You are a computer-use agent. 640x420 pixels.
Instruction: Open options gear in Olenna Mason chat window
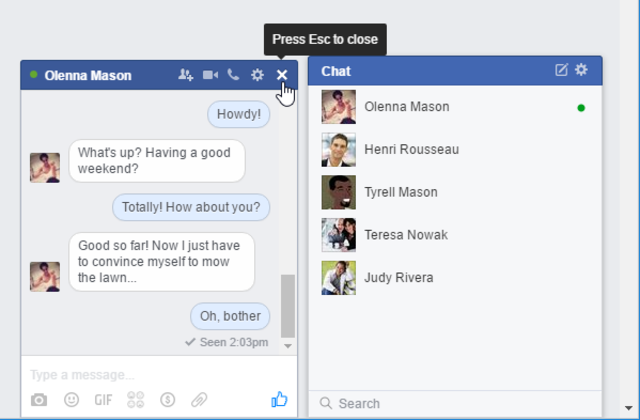257,75
